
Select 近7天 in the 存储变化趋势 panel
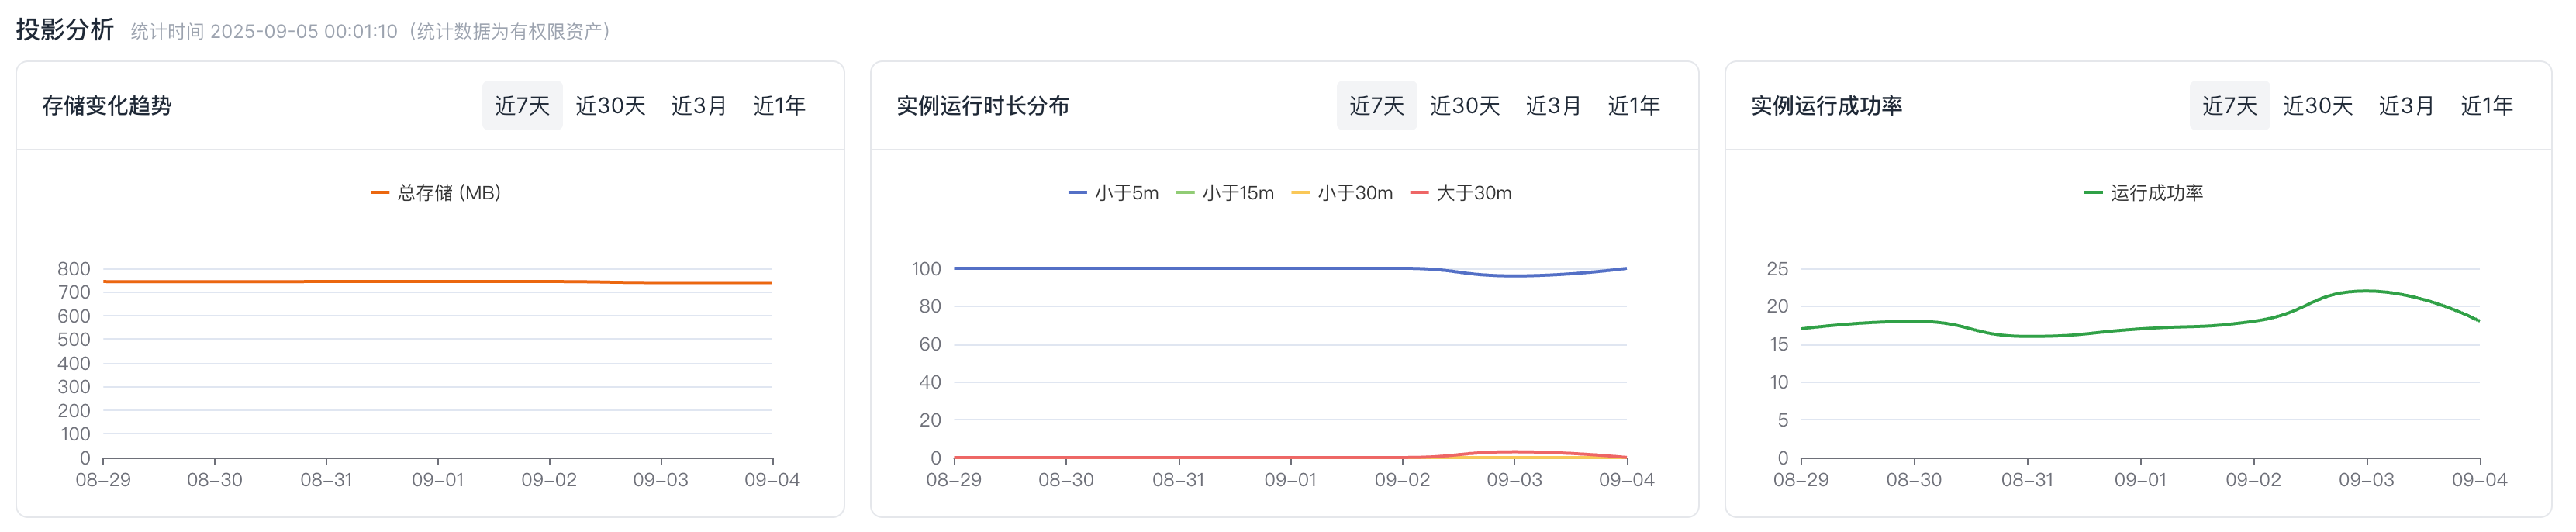pyautogui.click(x=522, y=106)
